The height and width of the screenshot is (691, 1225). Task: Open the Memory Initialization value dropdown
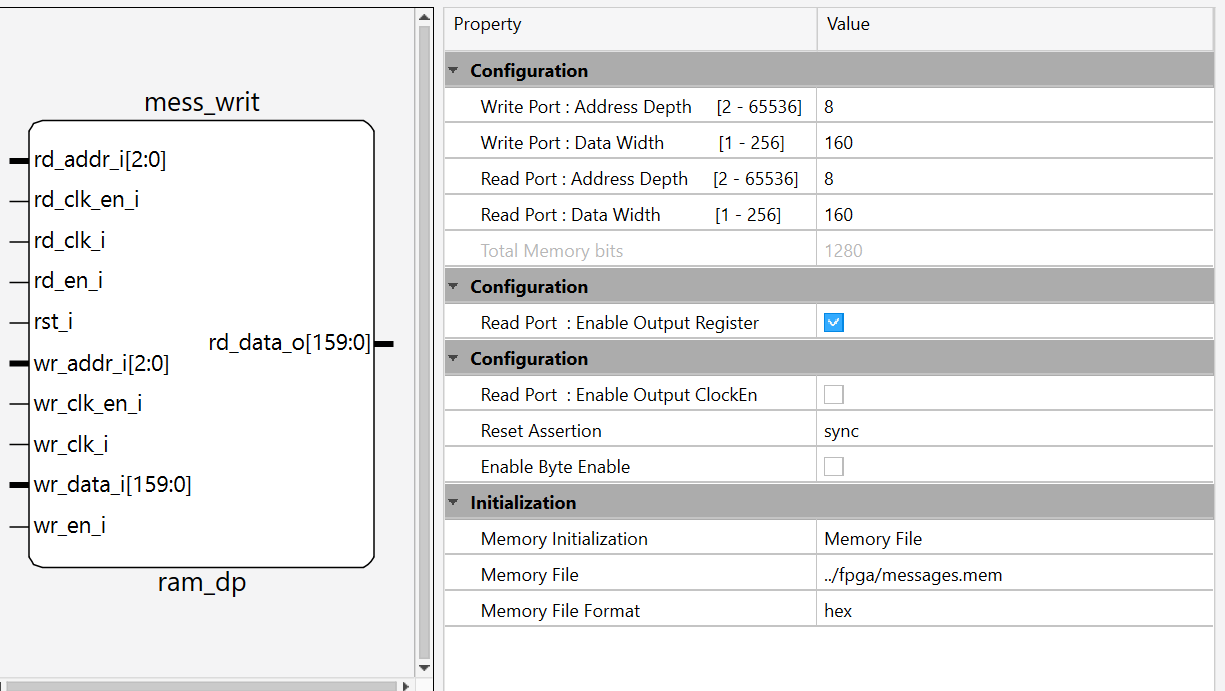coord(1014,539)
